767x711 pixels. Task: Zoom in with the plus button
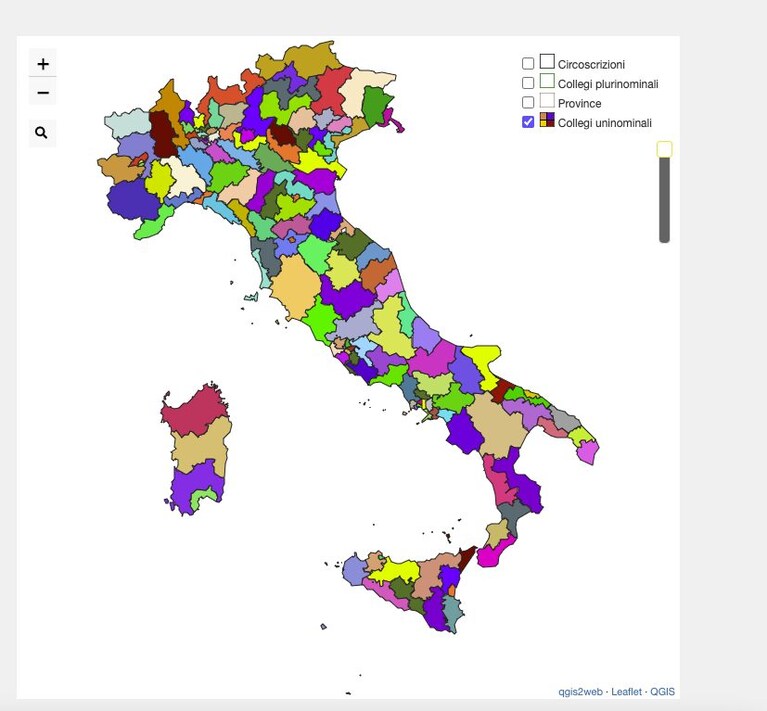pos(43,64)
